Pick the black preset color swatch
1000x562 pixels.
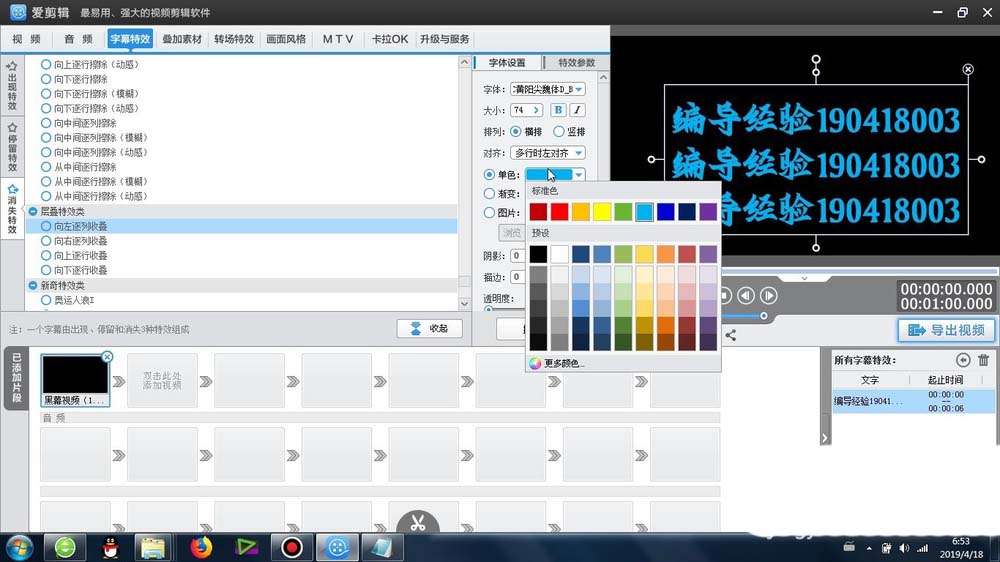pyautogui.click(x=538, y=254)
